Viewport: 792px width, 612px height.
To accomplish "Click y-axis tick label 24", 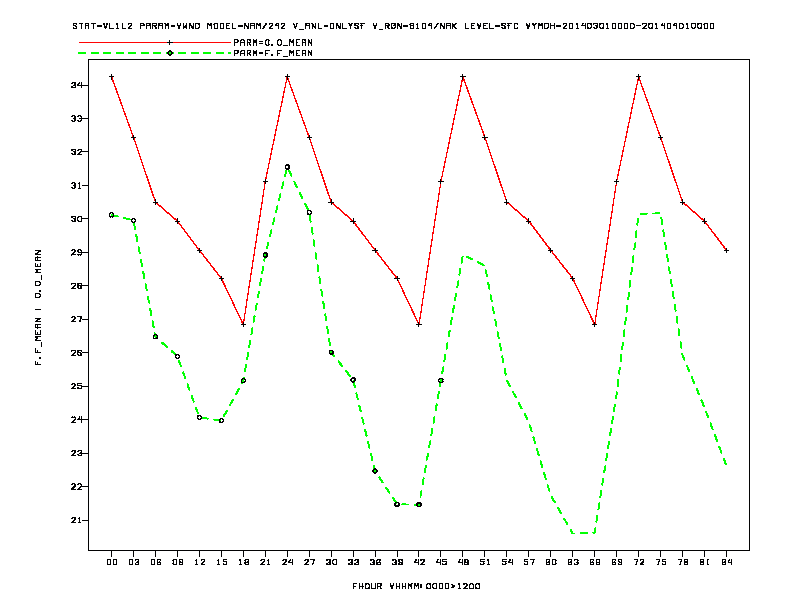I will (x=76, y=420).
